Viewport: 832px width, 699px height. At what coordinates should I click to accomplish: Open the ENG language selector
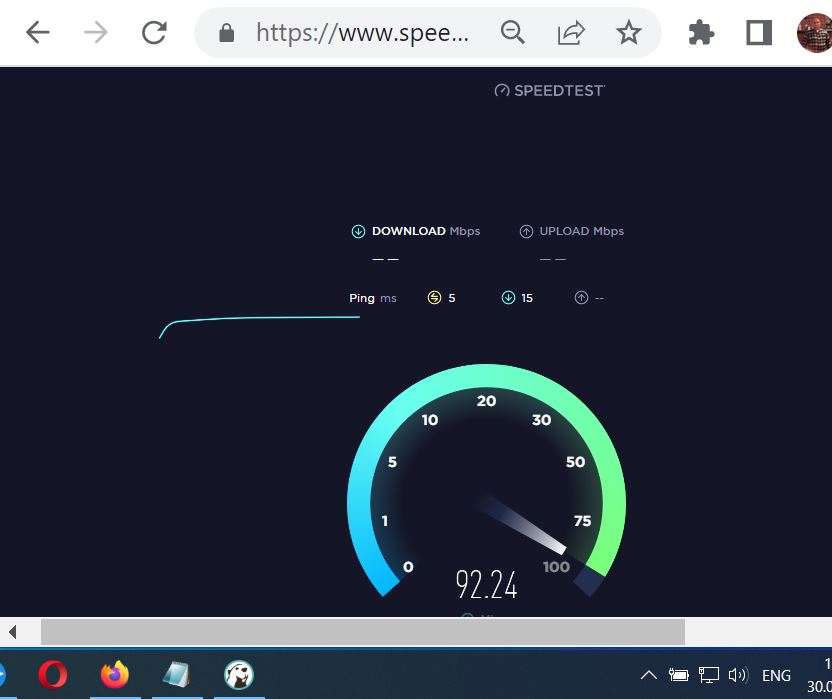(x=776, y=675)
